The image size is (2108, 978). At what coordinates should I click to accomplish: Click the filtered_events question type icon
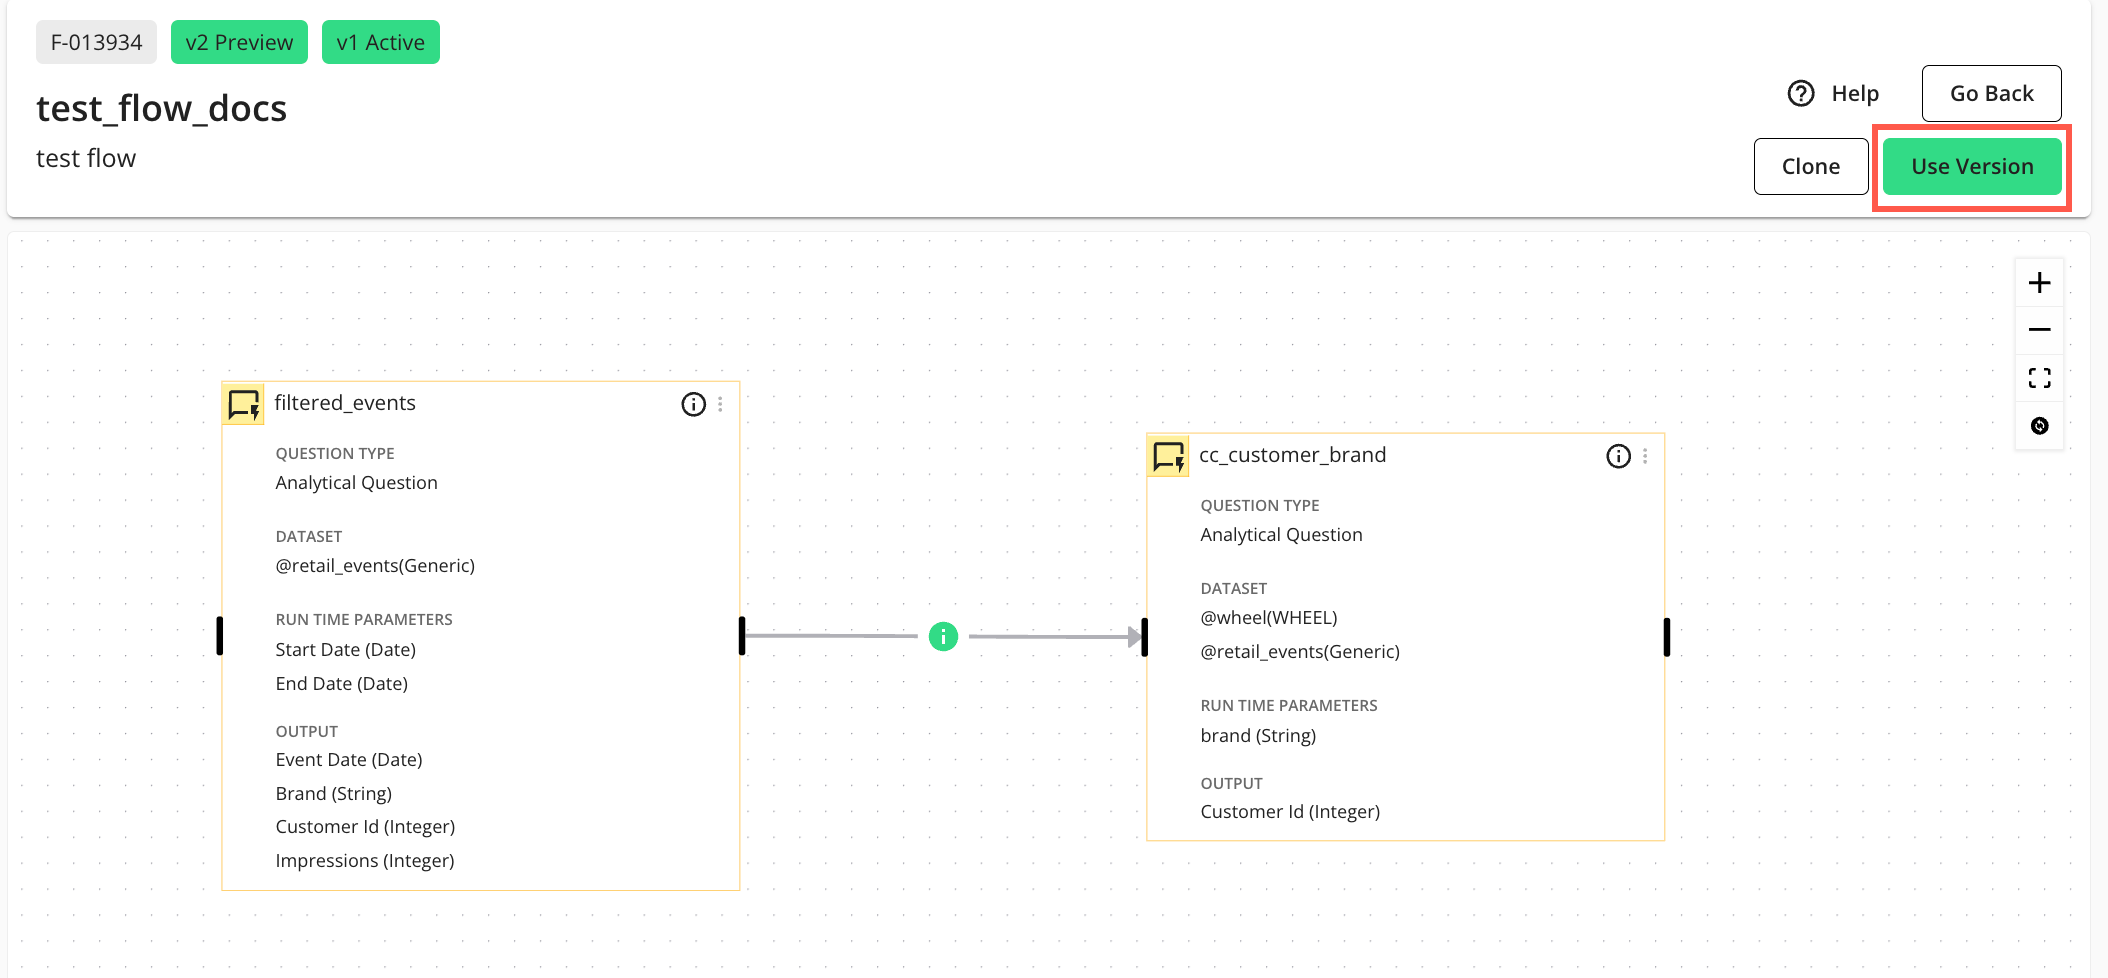click(243, 404)
